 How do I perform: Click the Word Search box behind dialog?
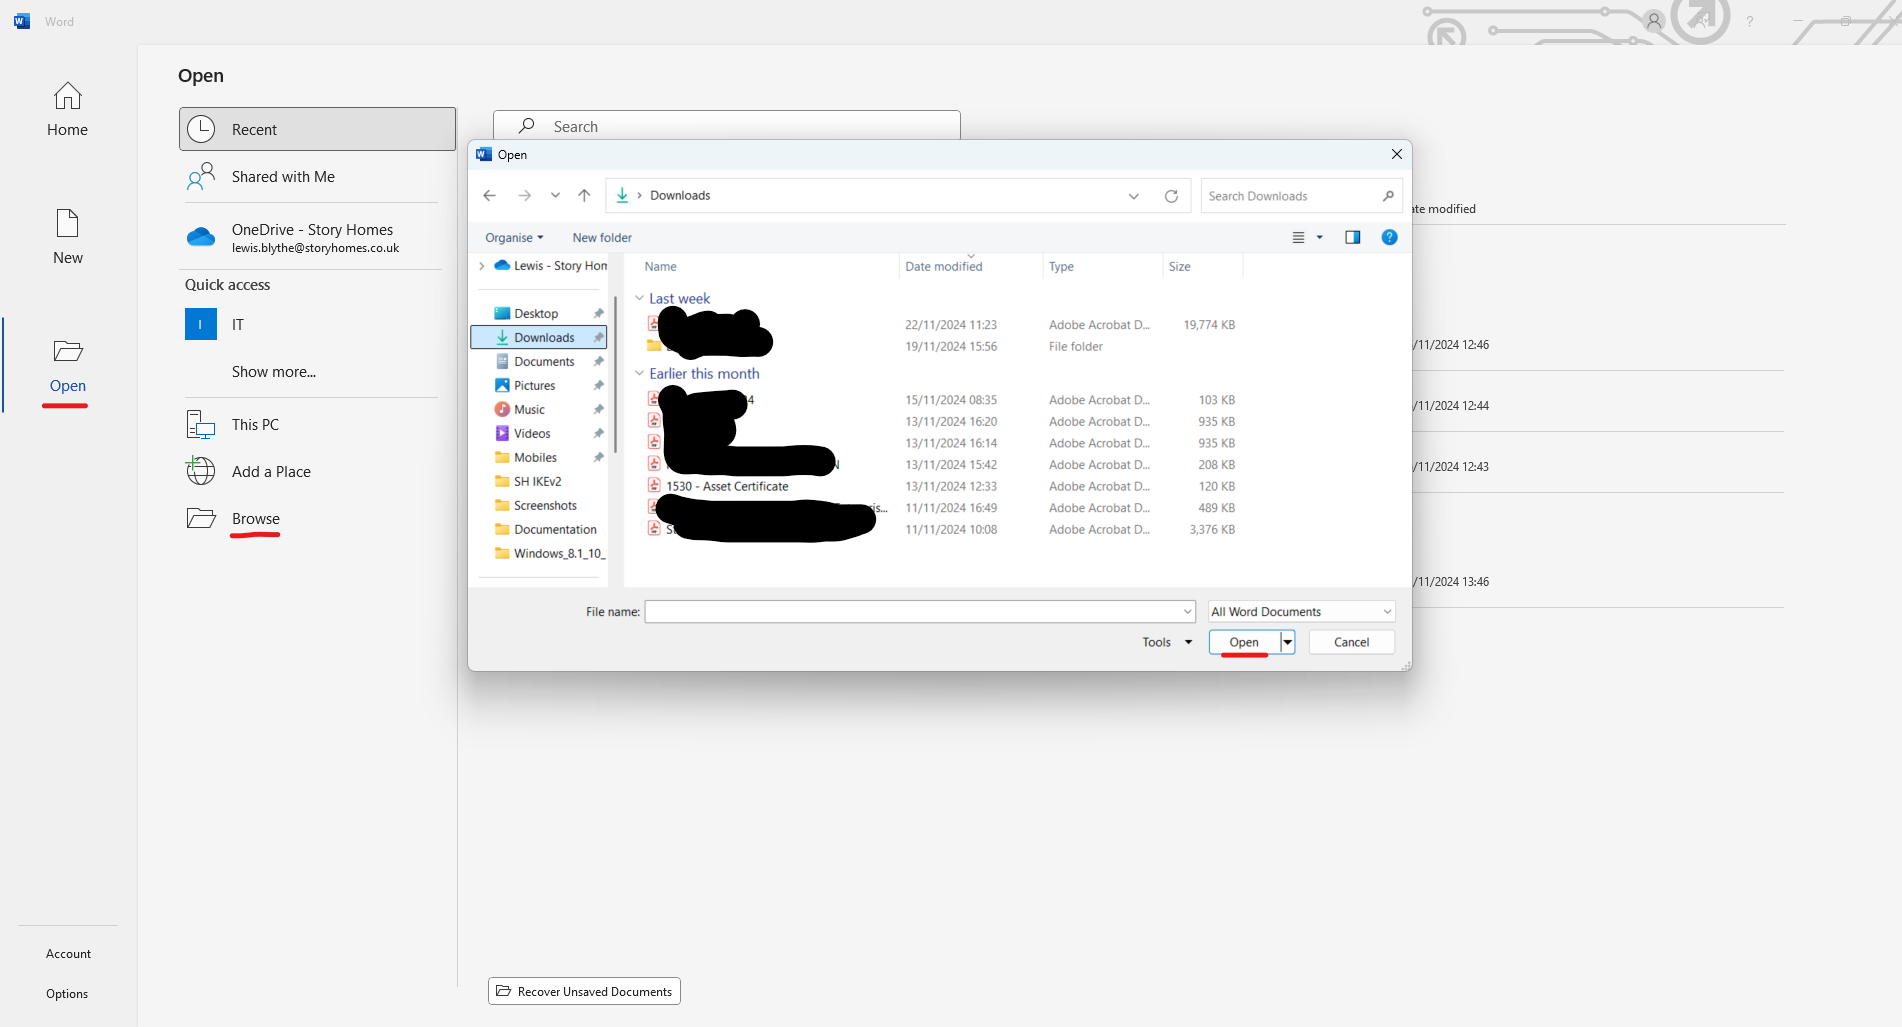(727, 127)
